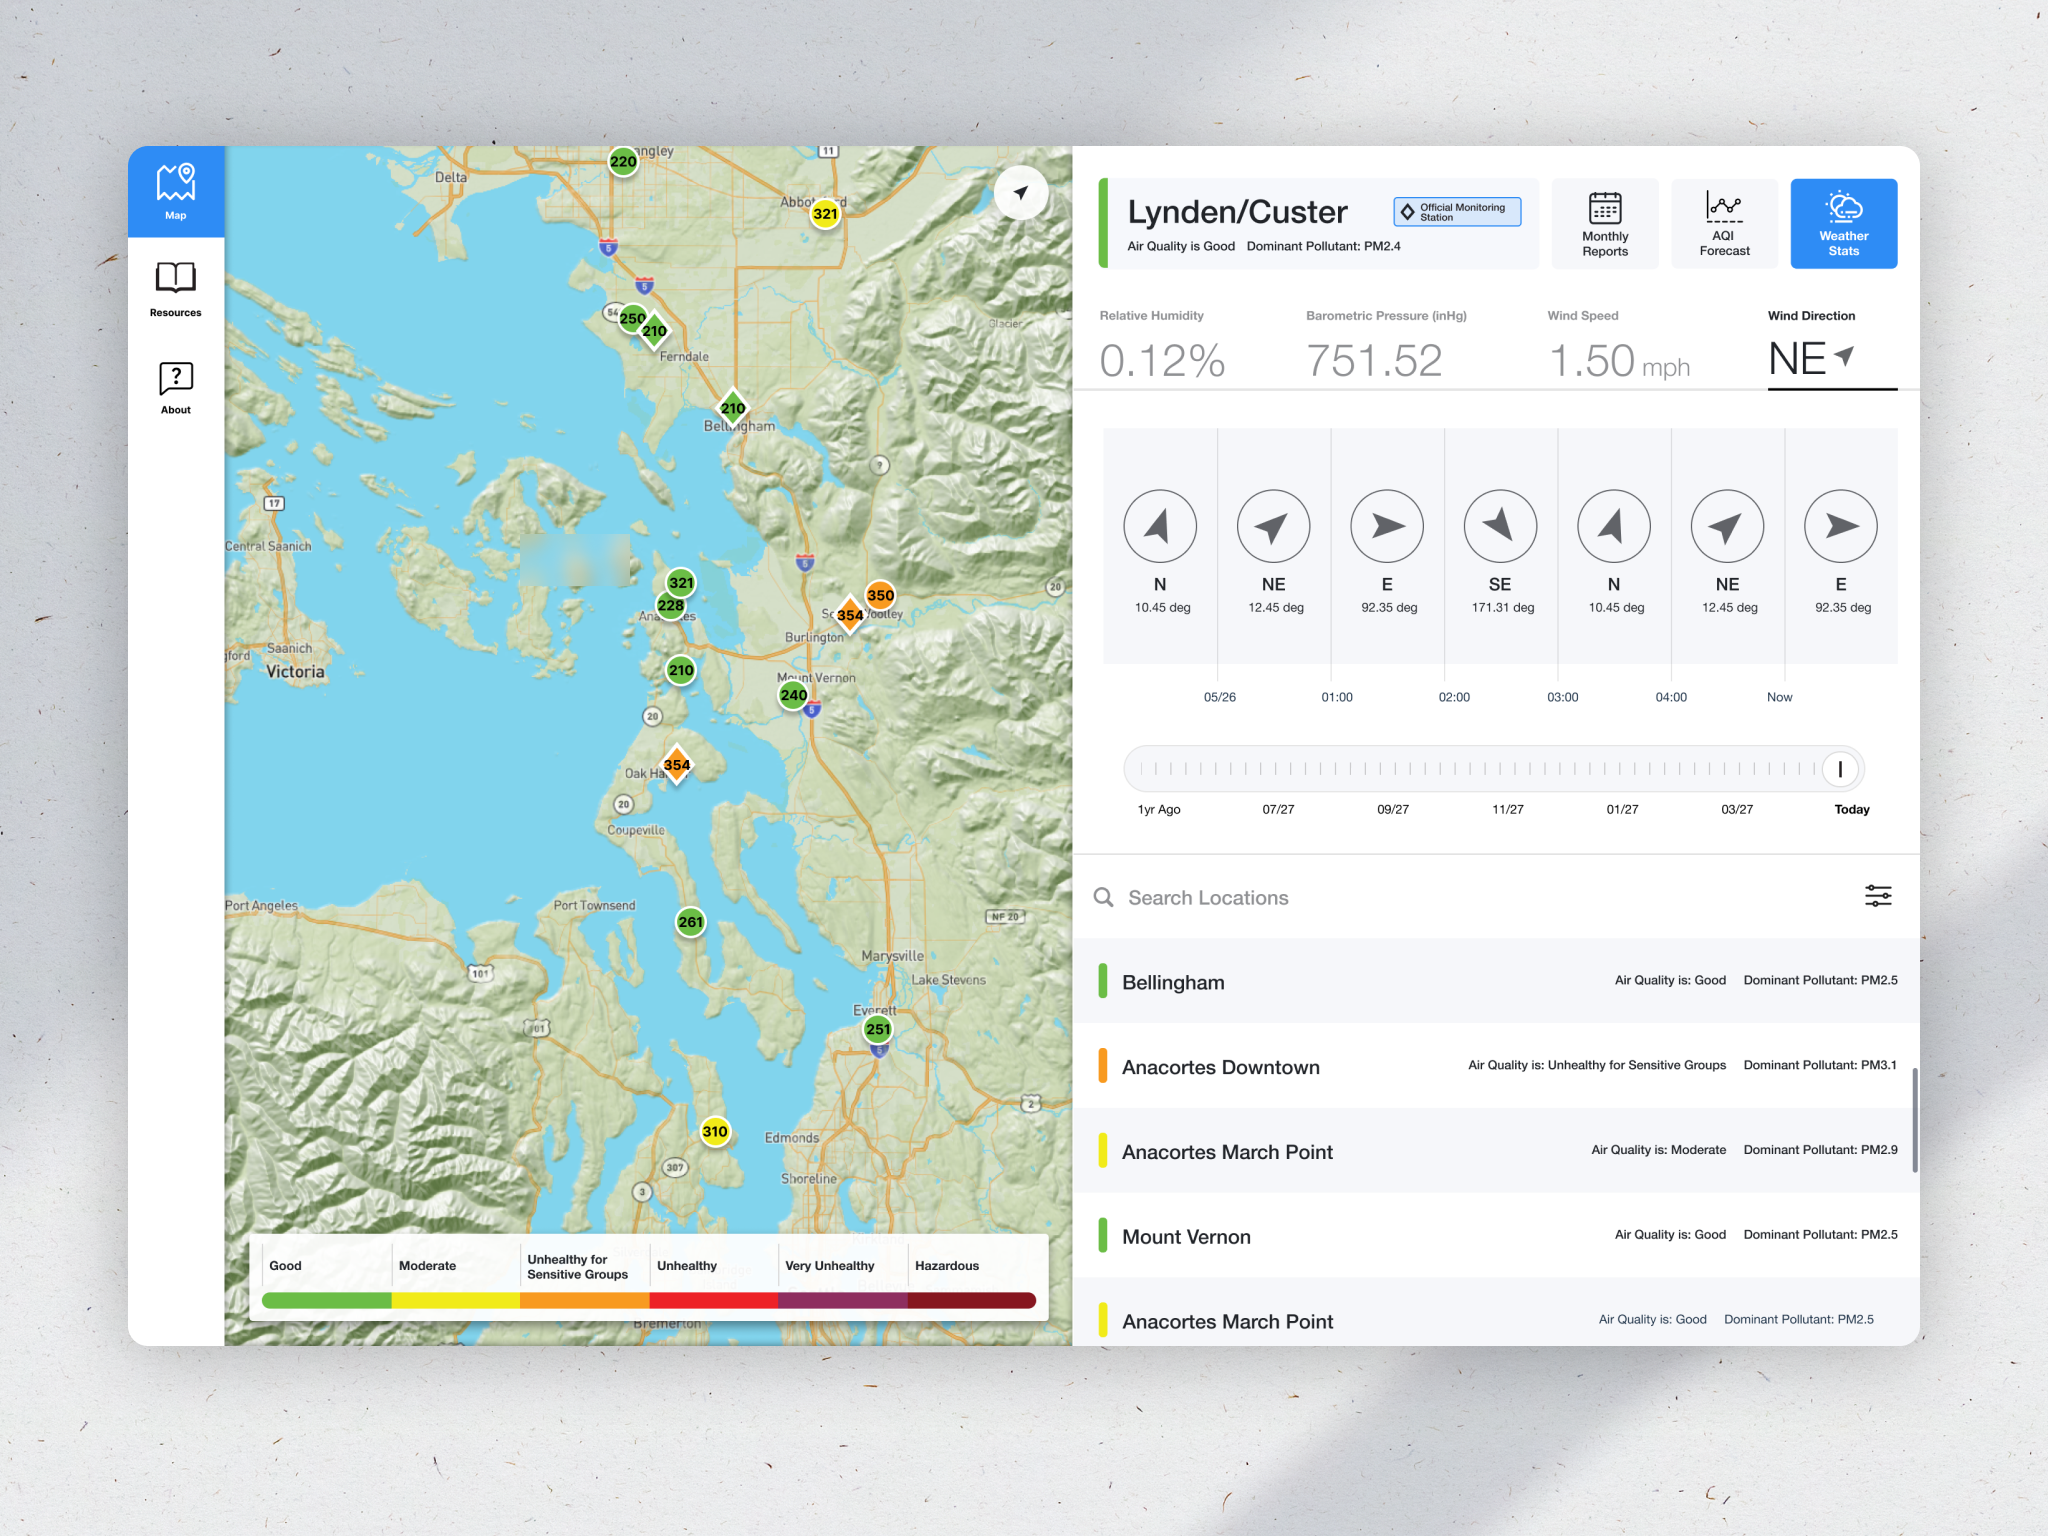
Task: Open the AQI Forecast tab
Action: point(1724,224)
